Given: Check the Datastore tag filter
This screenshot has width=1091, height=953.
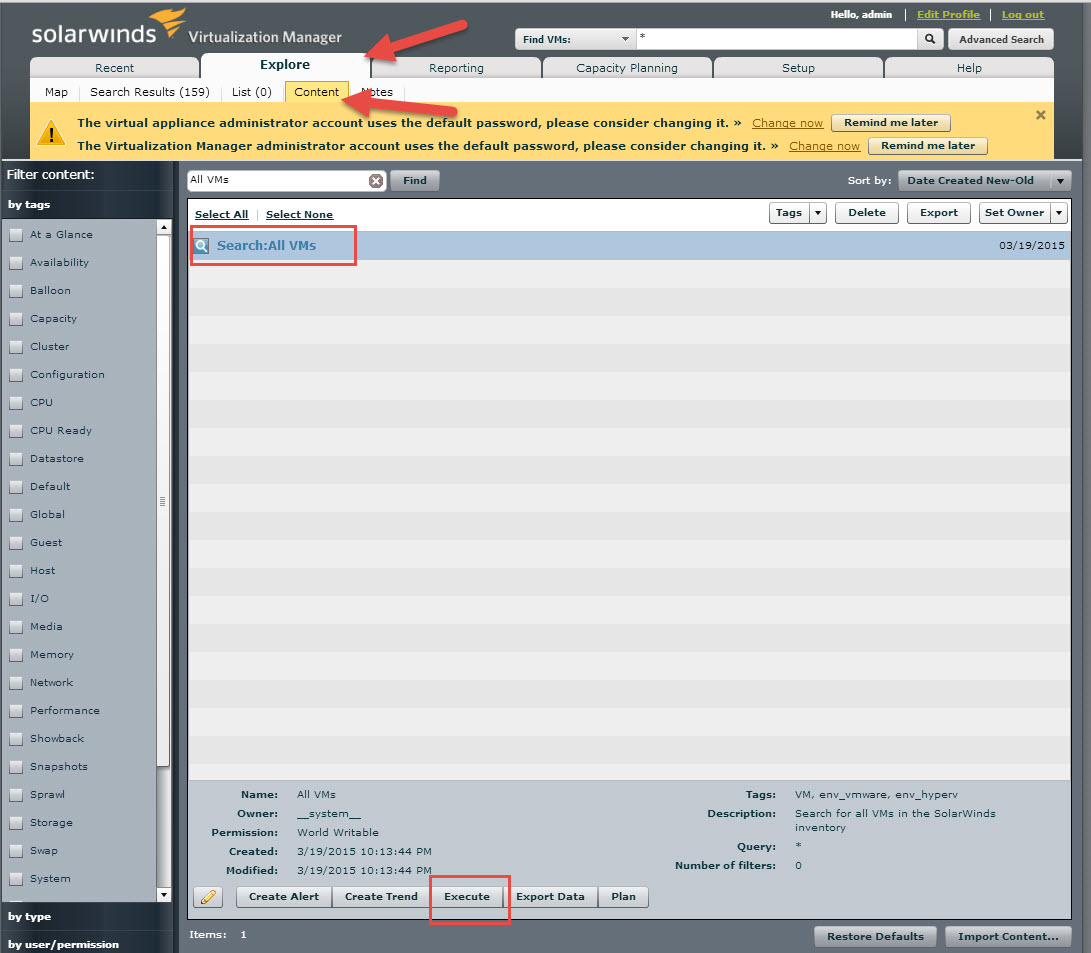Looking at the screenshot, I should 15,459.
